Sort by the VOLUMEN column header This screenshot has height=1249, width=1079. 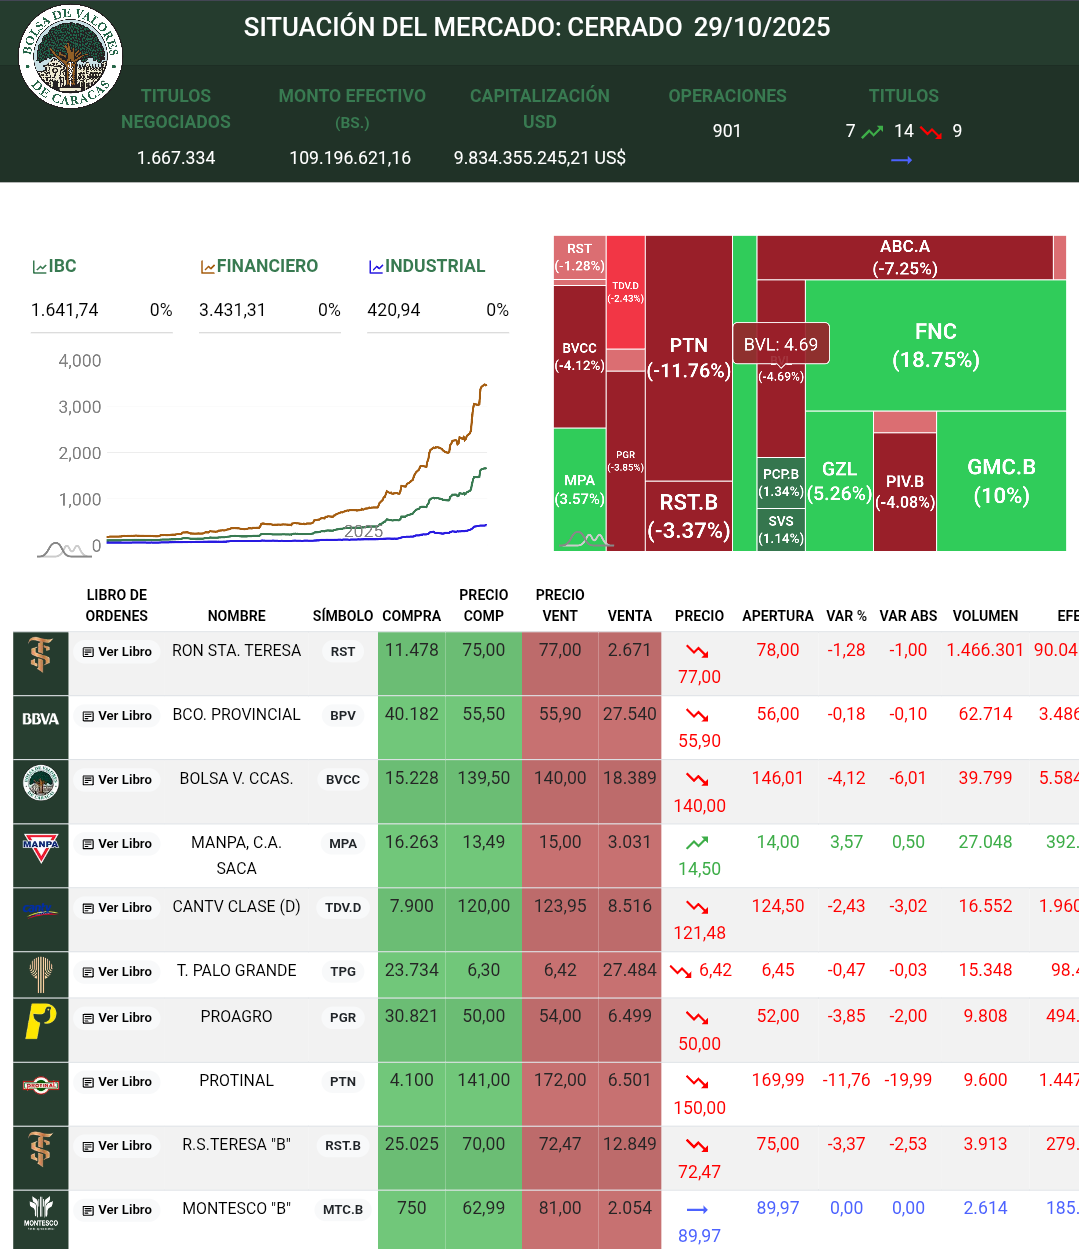click(985, 616)
